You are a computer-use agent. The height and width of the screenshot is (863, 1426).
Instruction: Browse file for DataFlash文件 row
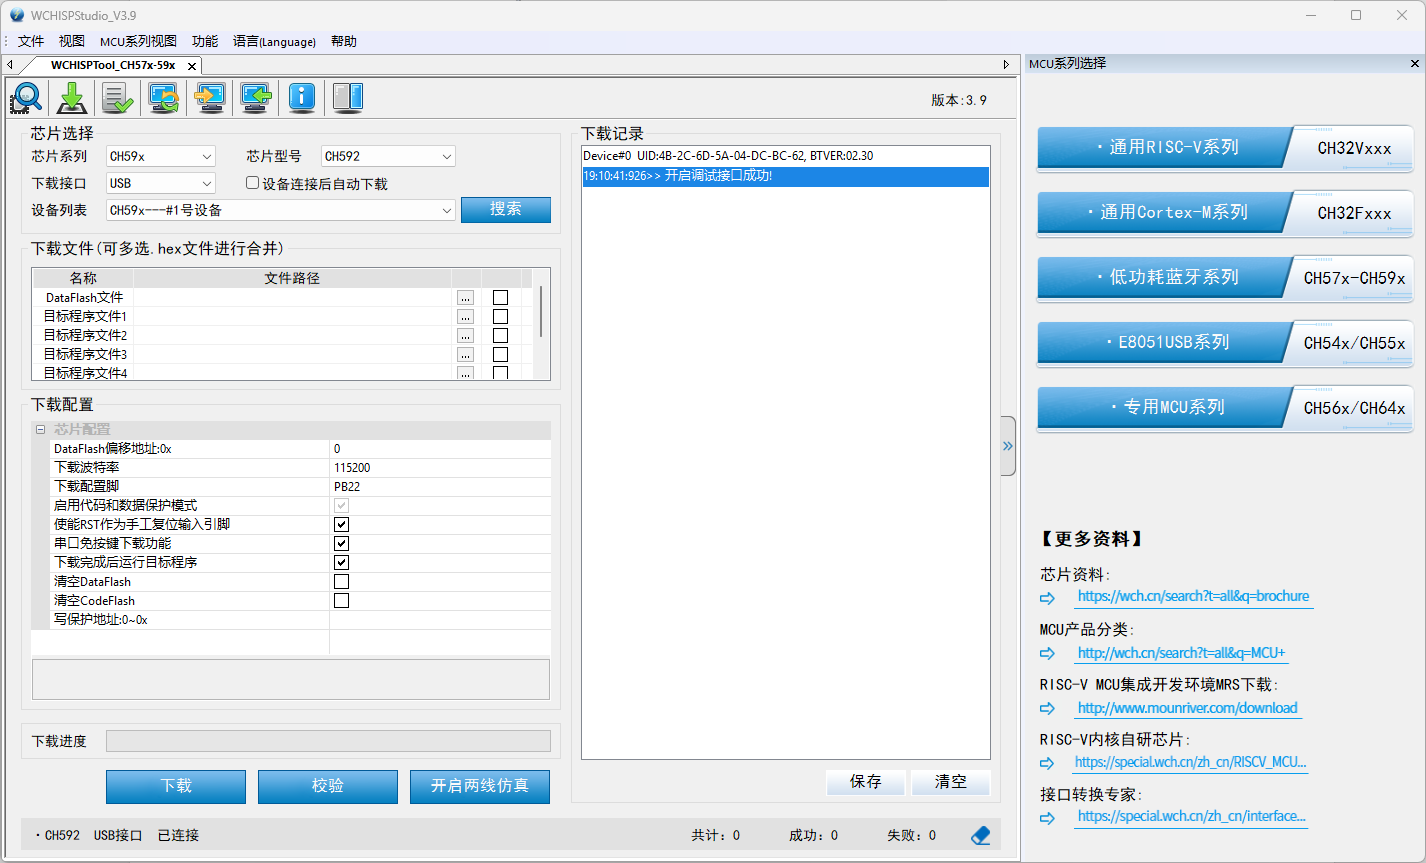465,298
